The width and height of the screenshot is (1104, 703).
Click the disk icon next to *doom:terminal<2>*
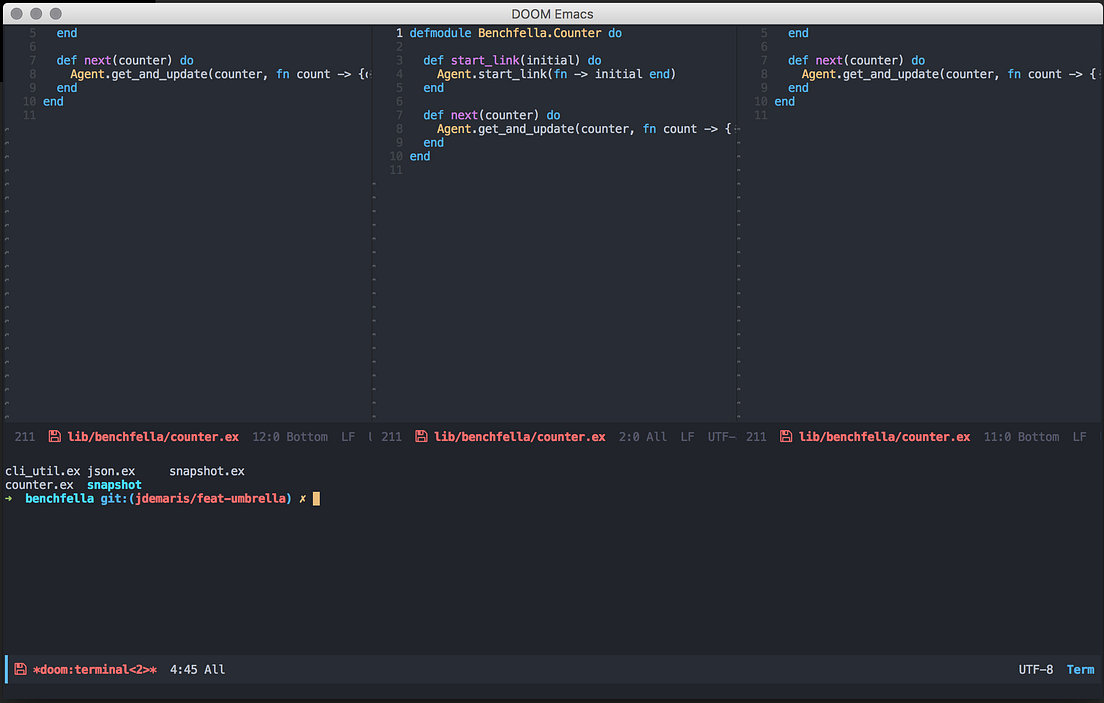[18, 669]
